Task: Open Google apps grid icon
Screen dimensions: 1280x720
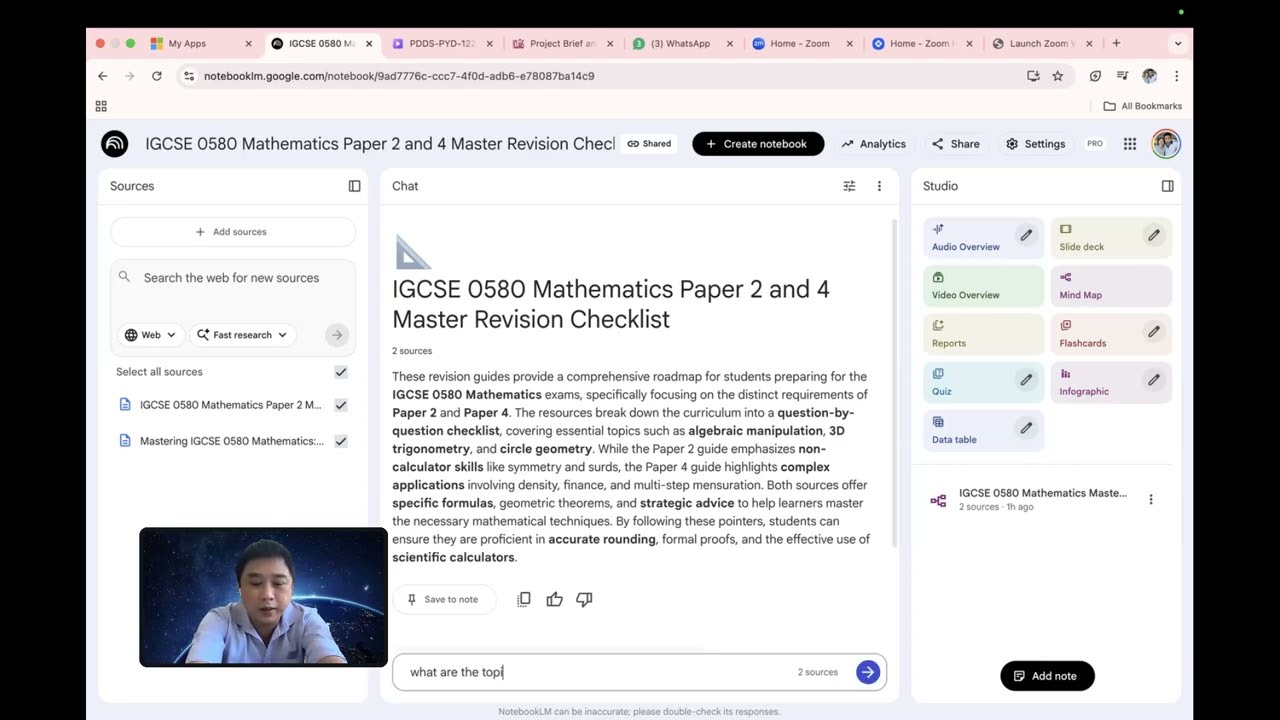Action: point(1130,144)
